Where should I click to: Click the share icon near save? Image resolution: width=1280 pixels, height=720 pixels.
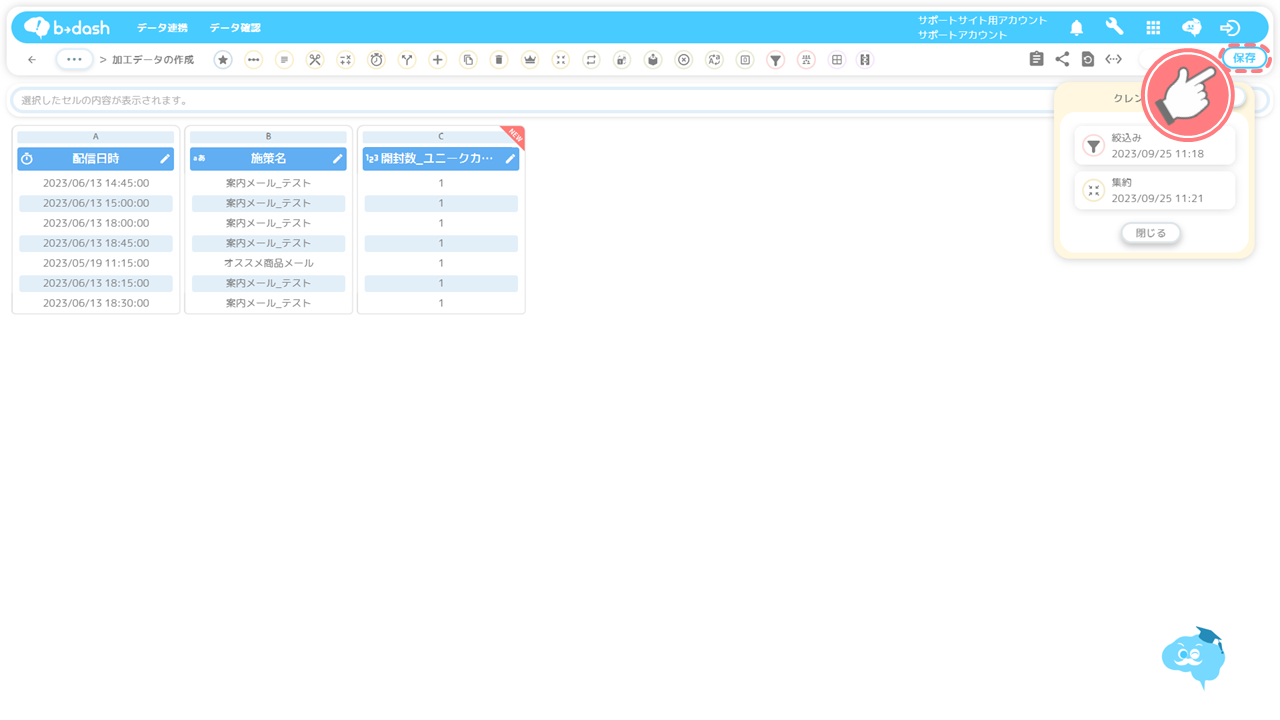pos(1062,60)
